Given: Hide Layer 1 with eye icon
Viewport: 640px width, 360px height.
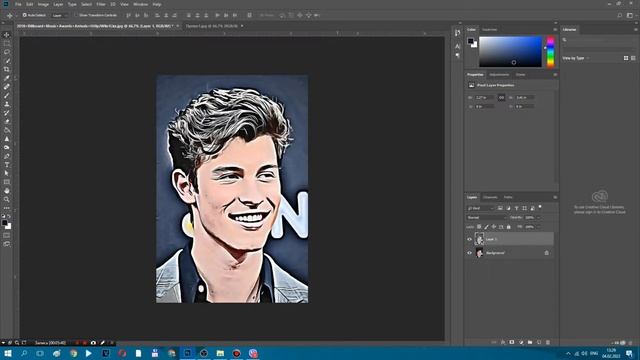Looking at the screenshot, I should click(x=469, y=240).
